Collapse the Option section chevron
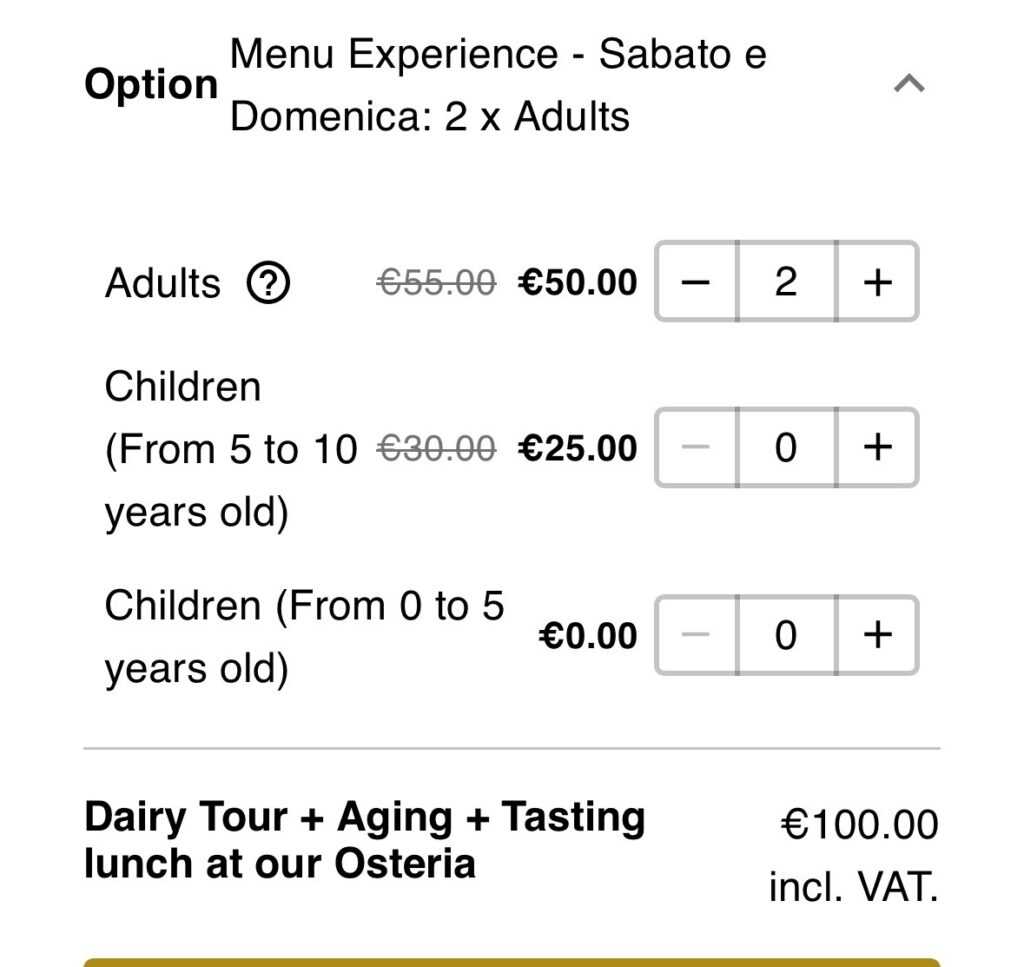Image resolution: width=1024 pixels, height=967 pixels. point(908,84)
